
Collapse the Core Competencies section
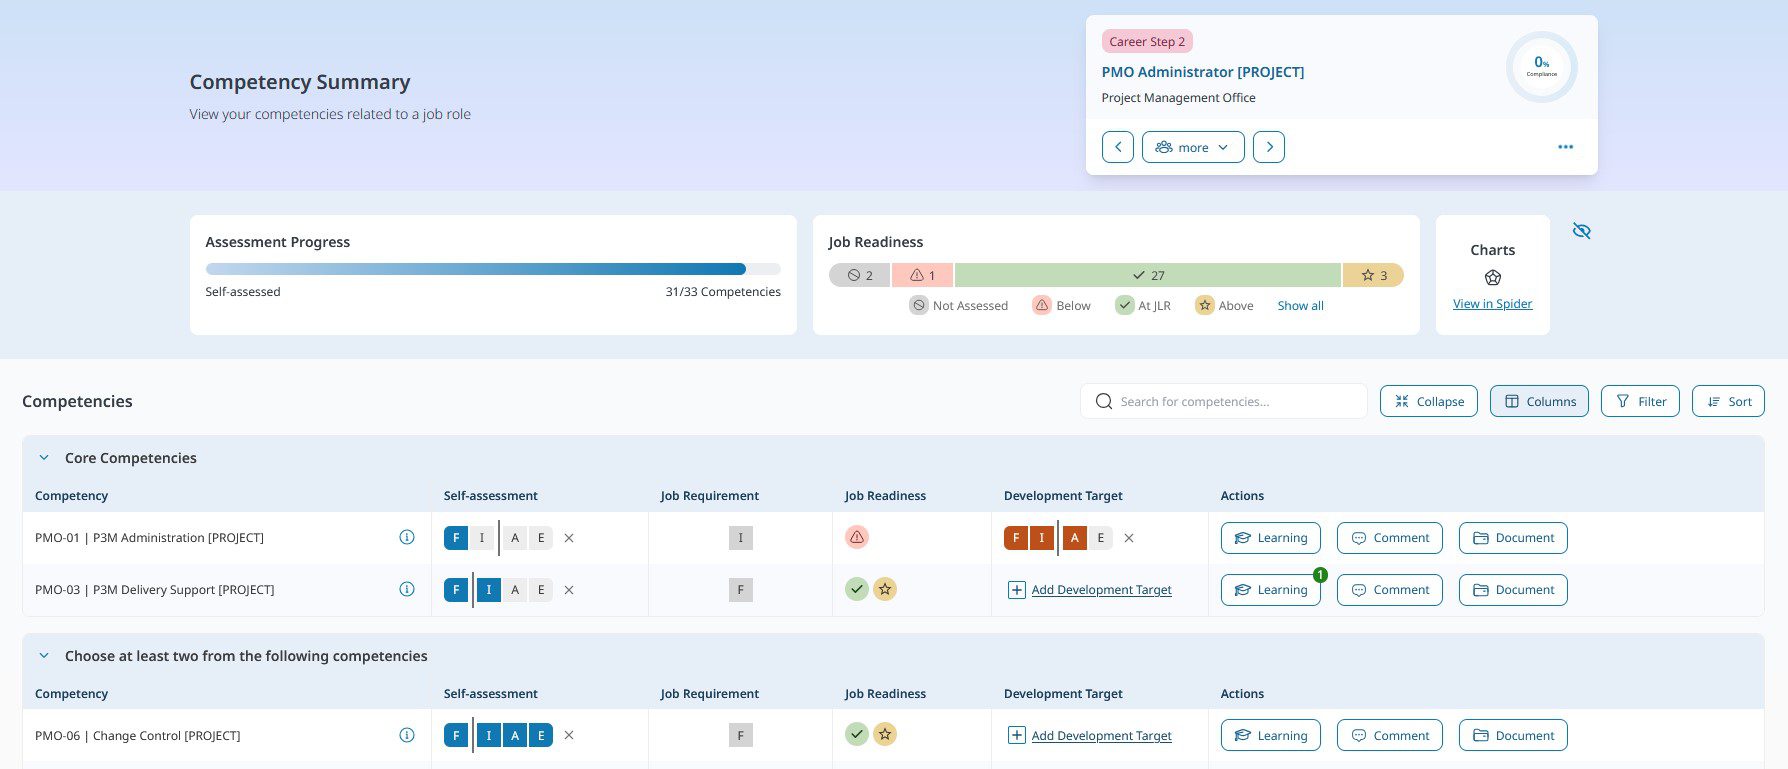pyautogui.click(x=44, y=458)
